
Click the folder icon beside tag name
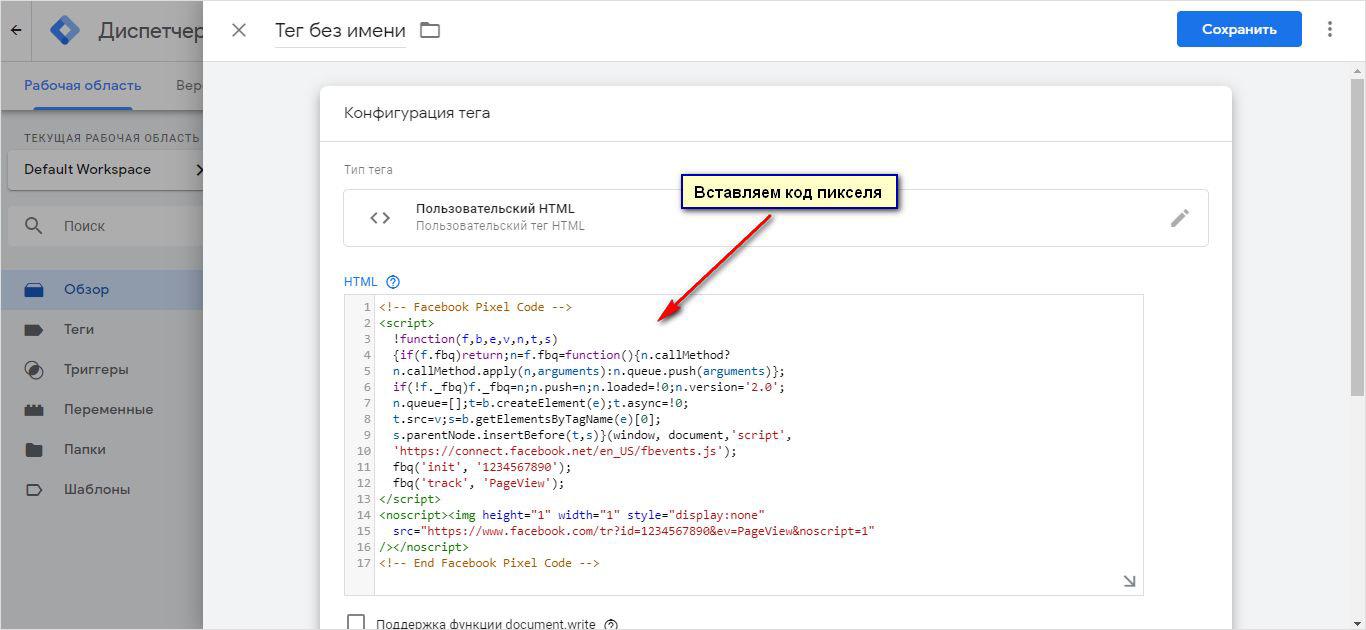(x=430, y=30)
